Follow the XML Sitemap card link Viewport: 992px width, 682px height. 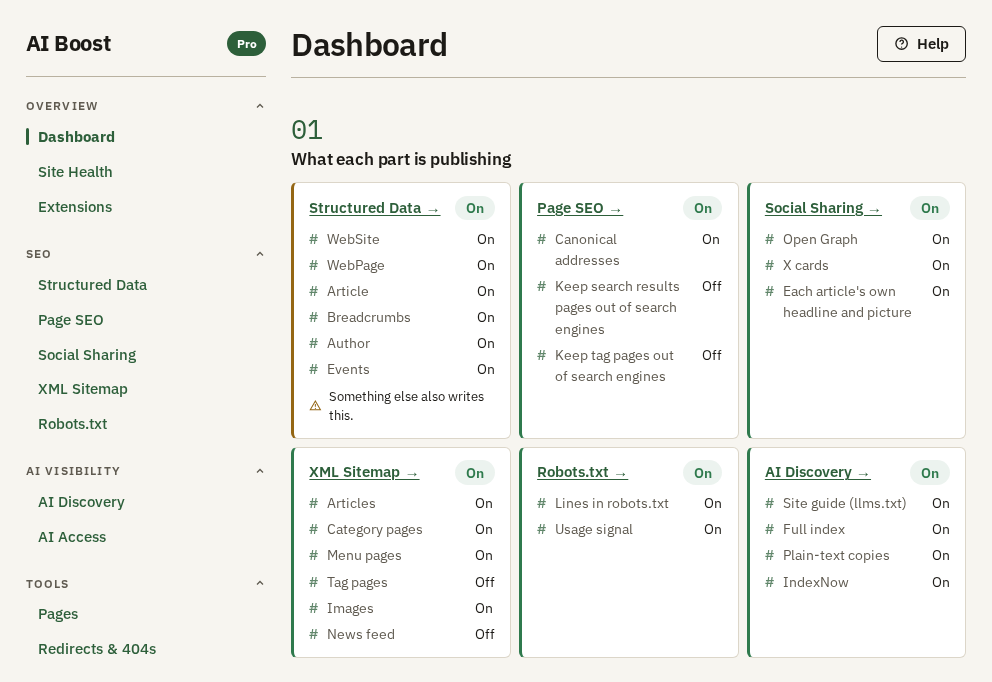pos(364,473)
